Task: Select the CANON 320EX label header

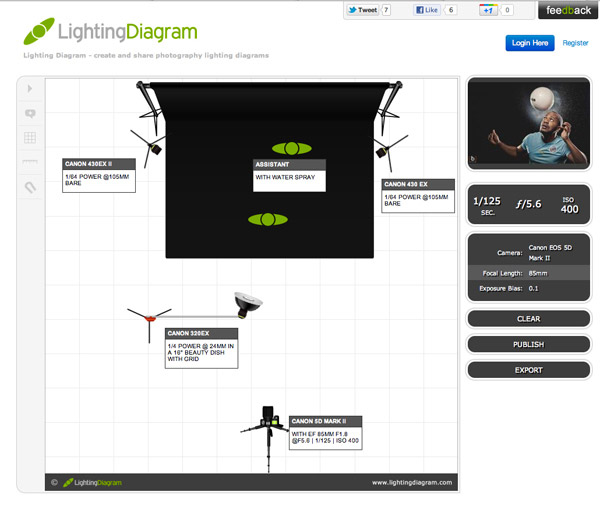Action: pyautogui.click(x=201, y=333)
